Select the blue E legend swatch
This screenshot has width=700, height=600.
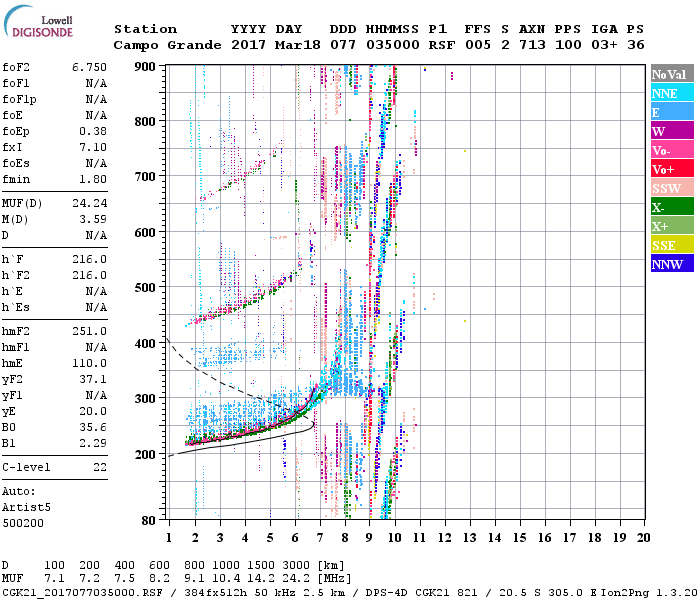tap(671, 112)
